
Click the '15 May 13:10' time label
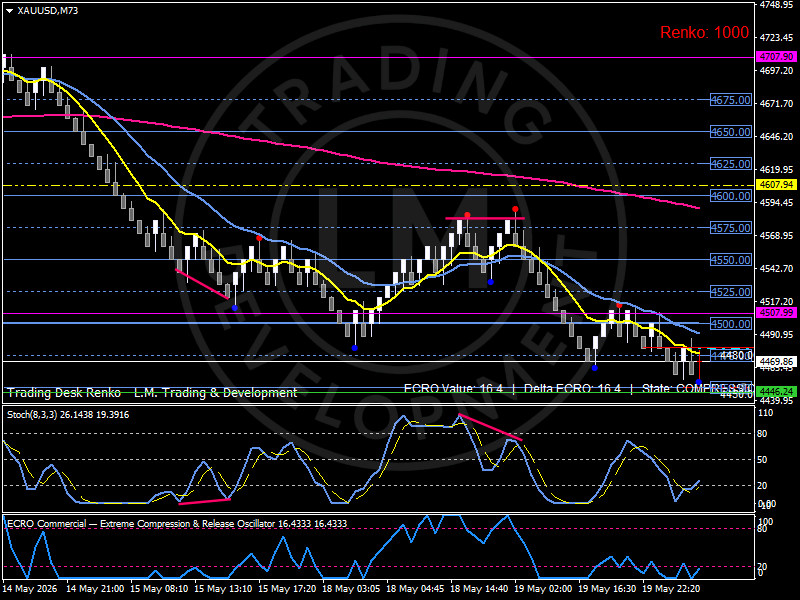pos(223,588)
